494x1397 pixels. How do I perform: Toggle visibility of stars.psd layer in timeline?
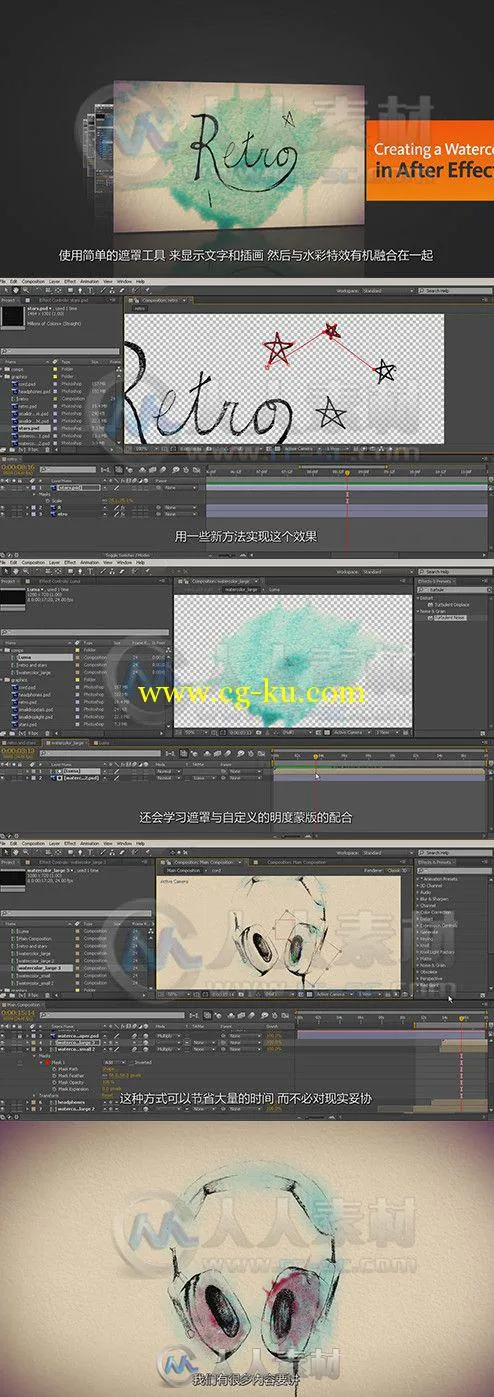(3, 487)
